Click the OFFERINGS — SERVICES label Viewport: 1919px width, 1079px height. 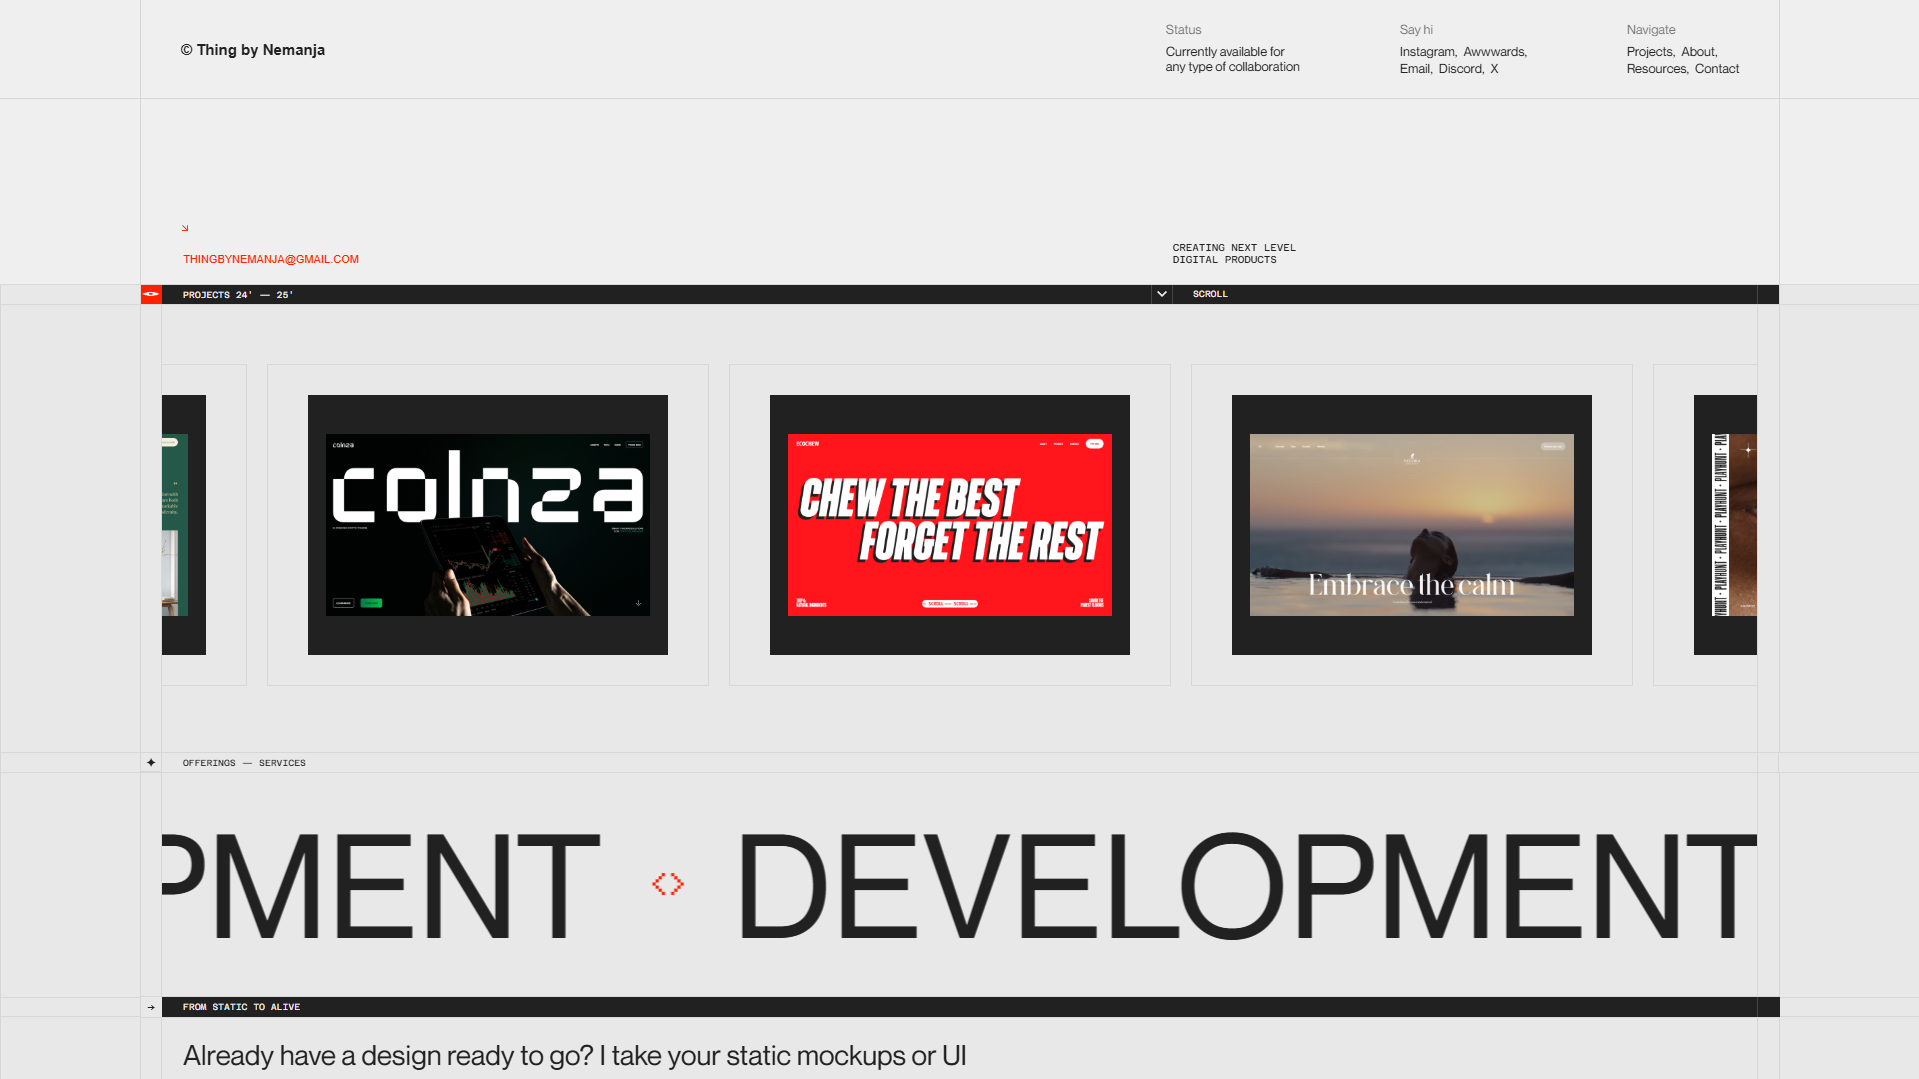(x=244, y=763)
